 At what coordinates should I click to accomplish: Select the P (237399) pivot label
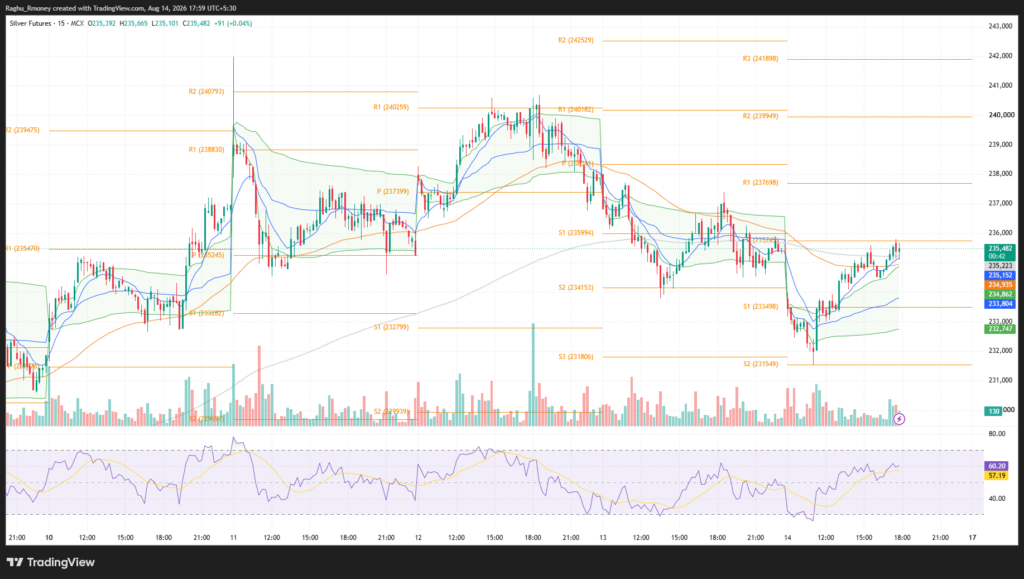click(x=392, y=192)
